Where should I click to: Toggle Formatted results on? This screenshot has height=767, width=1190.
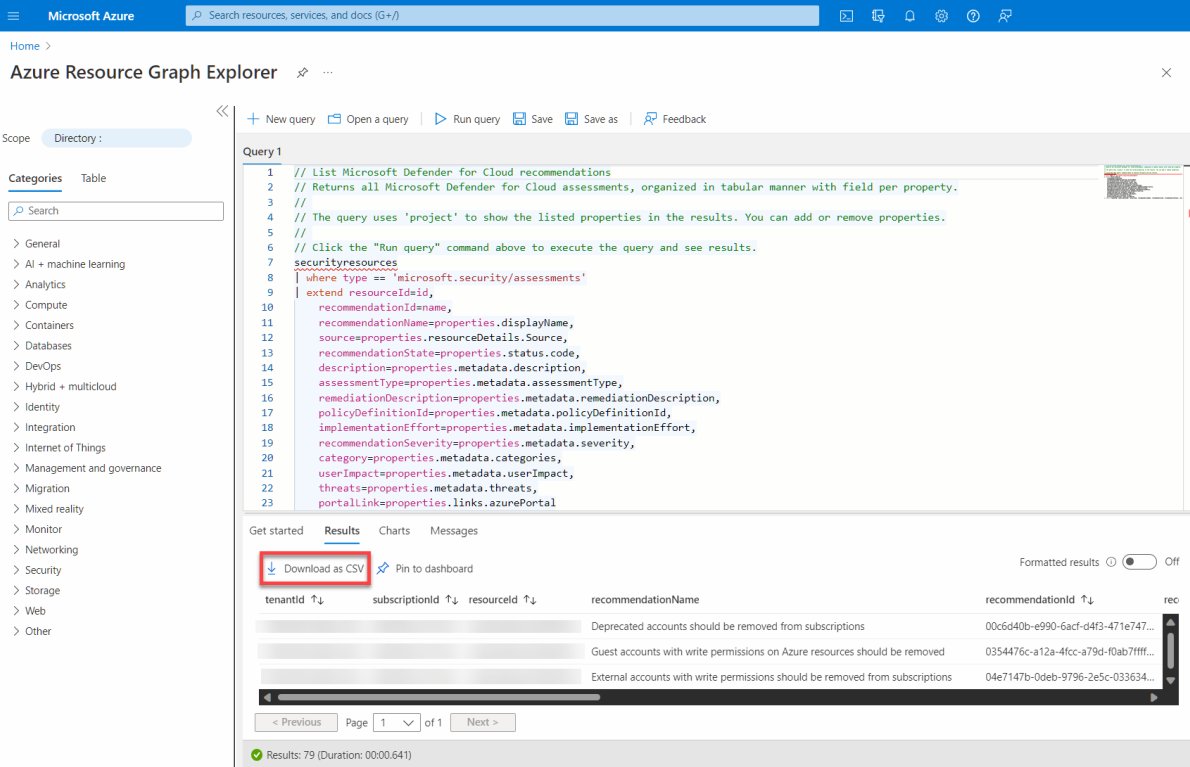pyautogui.click(x=1139, y=562)
